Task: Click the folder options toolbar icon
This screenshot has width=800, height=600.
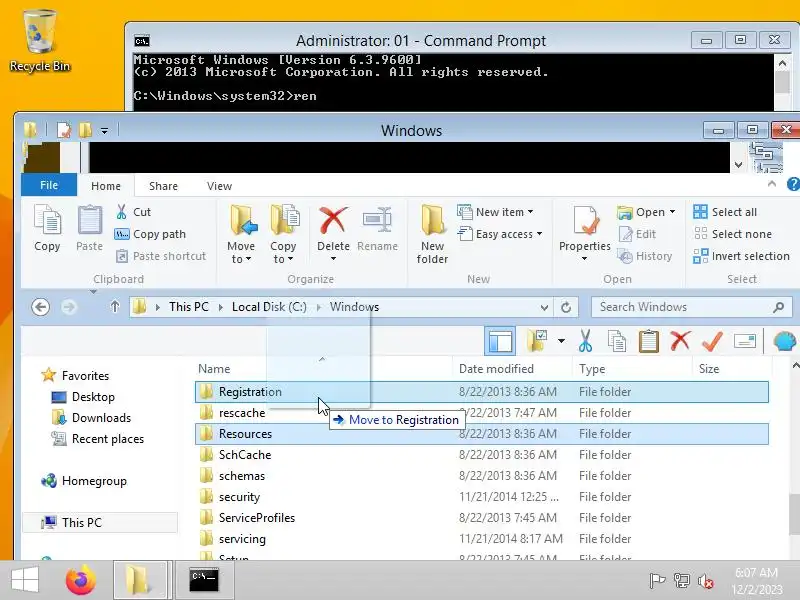Action: click(537, 341)
